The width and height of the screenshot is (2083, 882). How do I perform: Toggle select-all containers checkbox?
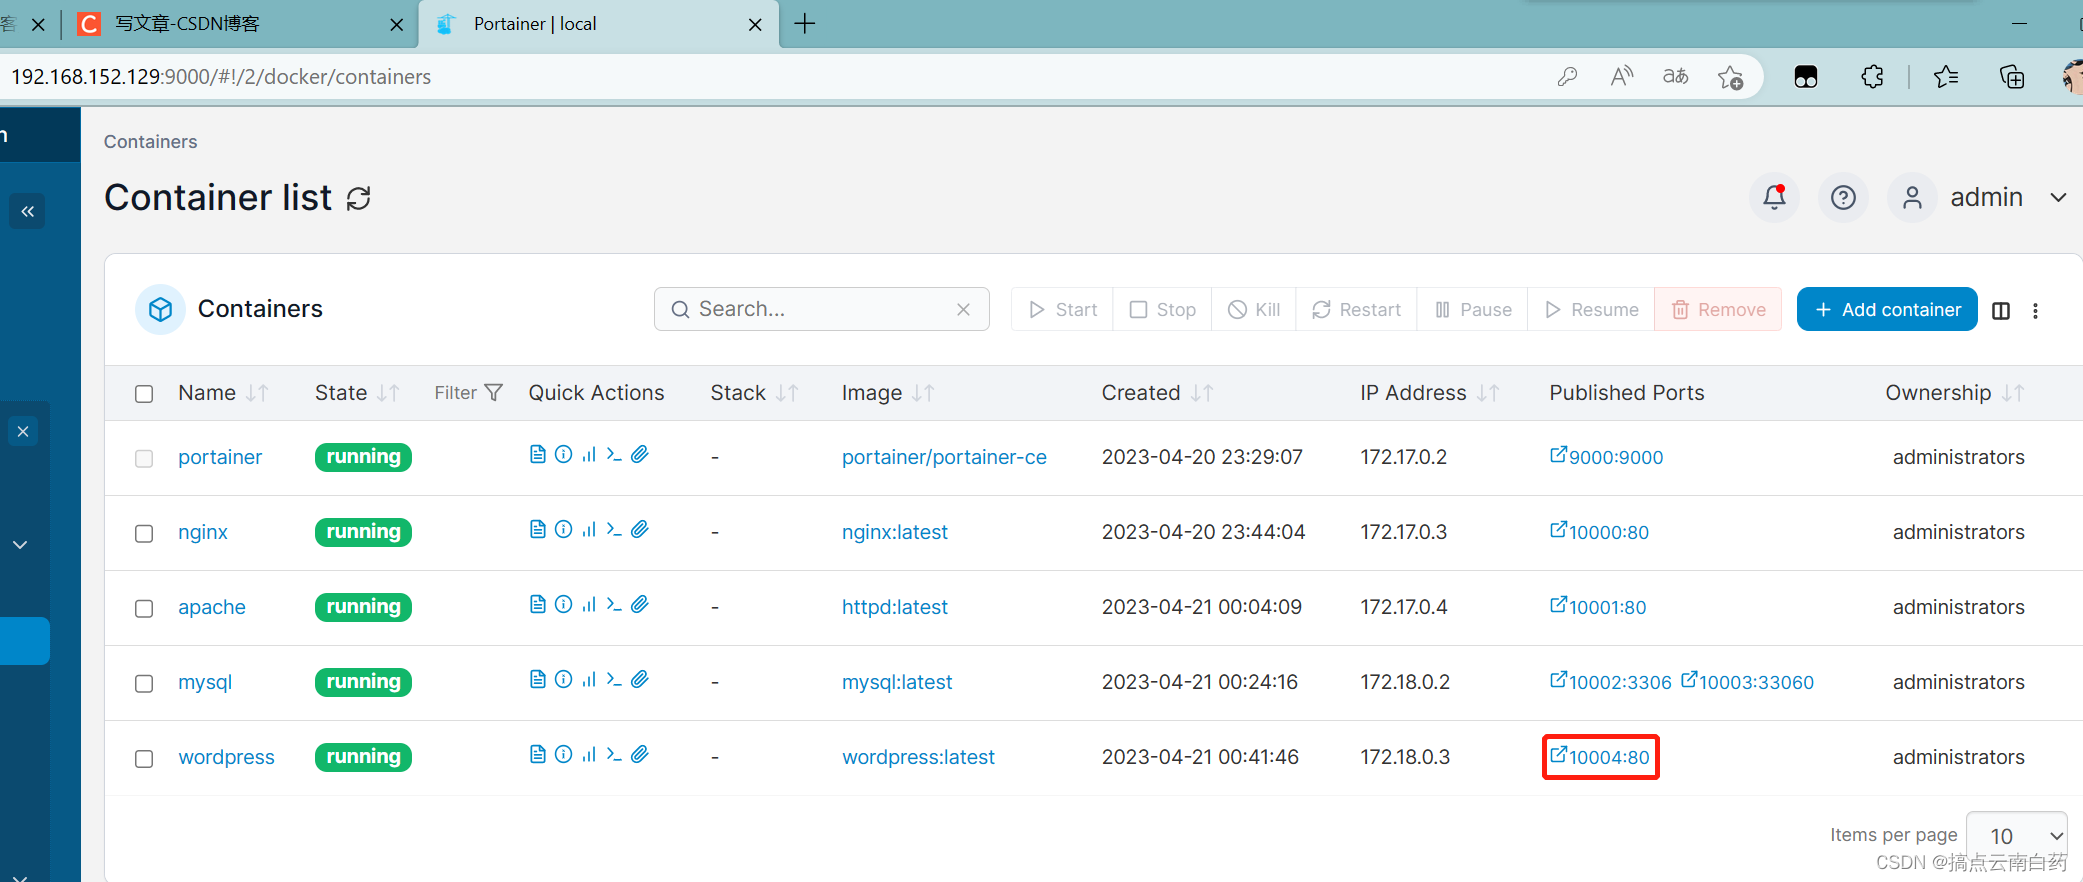tap(144, 394)
